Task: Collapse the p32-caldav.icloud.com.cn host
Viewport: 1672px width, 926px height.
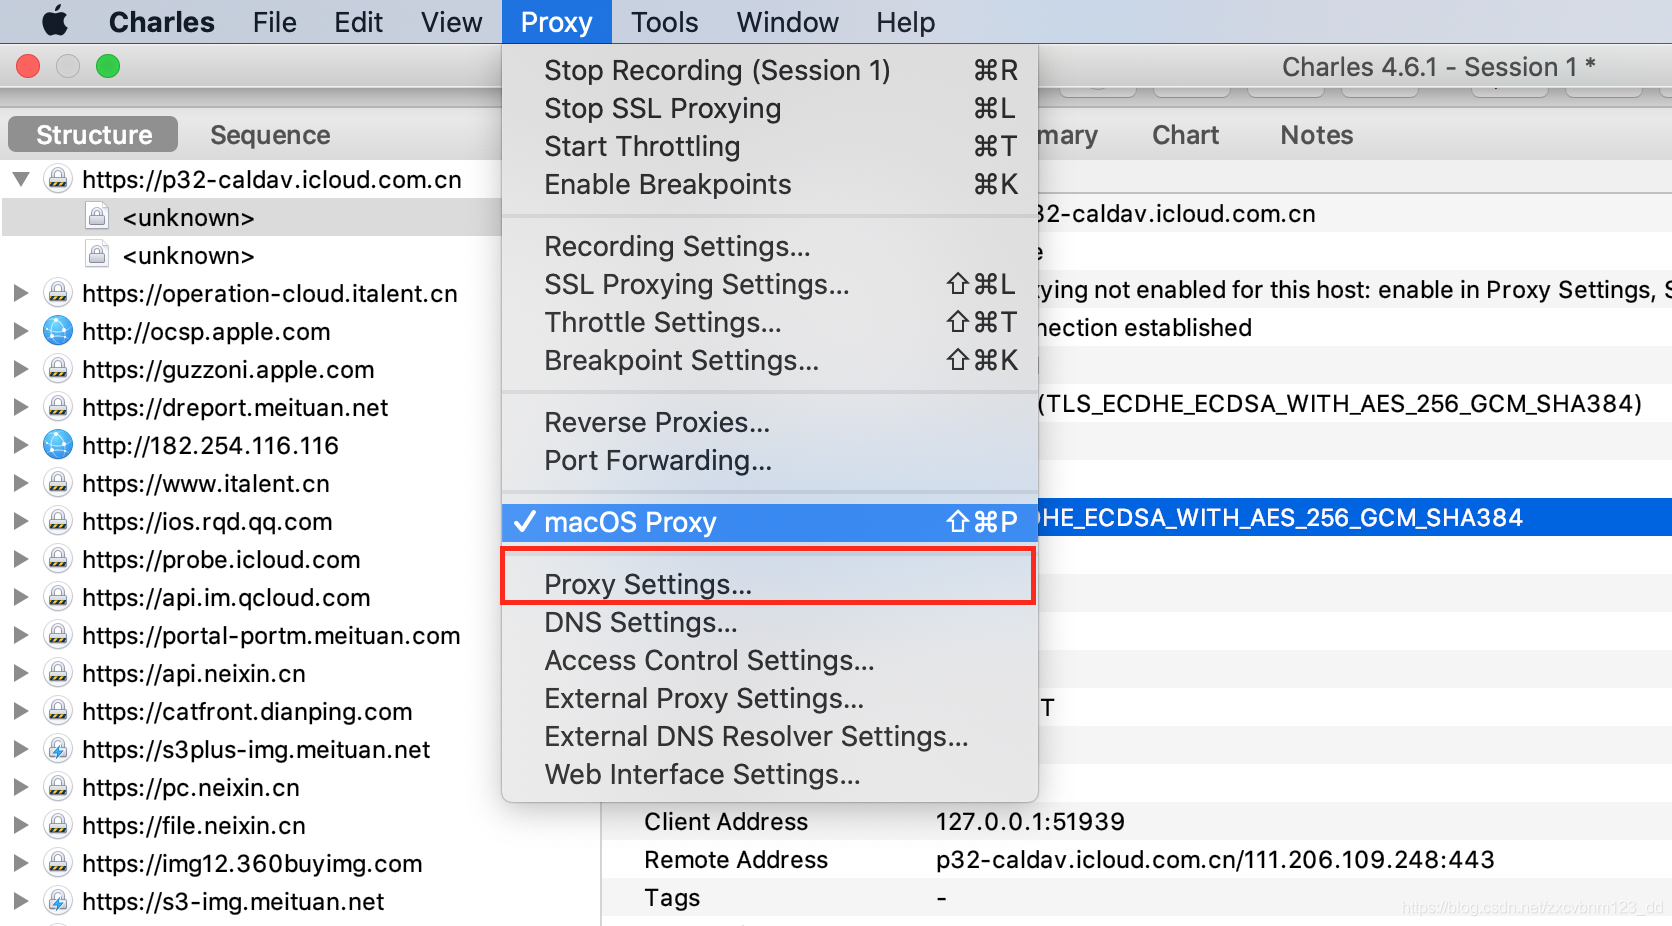Action: (x=20, y=180)
